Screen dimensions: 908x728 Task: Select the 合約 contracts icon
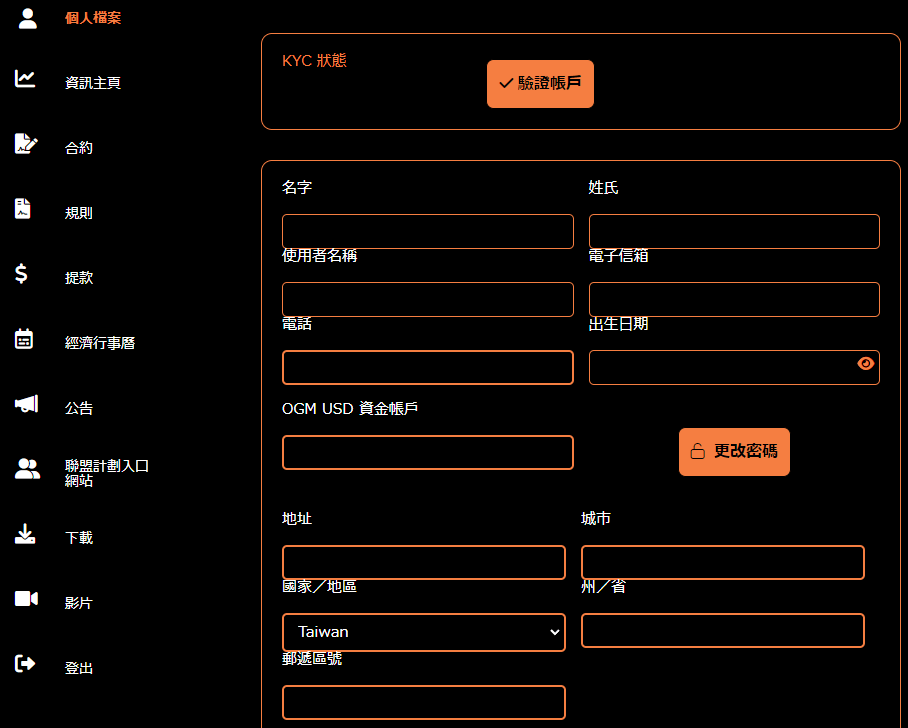pos(27,145)
